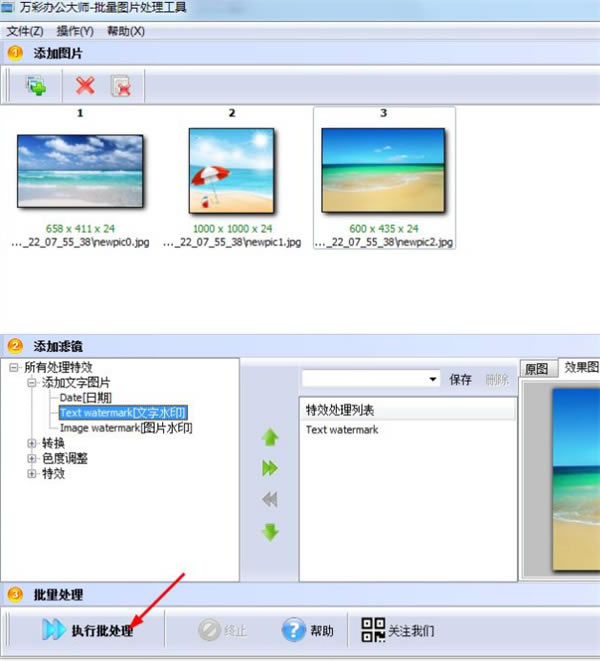Open the 文件(Z) menu
600x661 pixels.
25,31
